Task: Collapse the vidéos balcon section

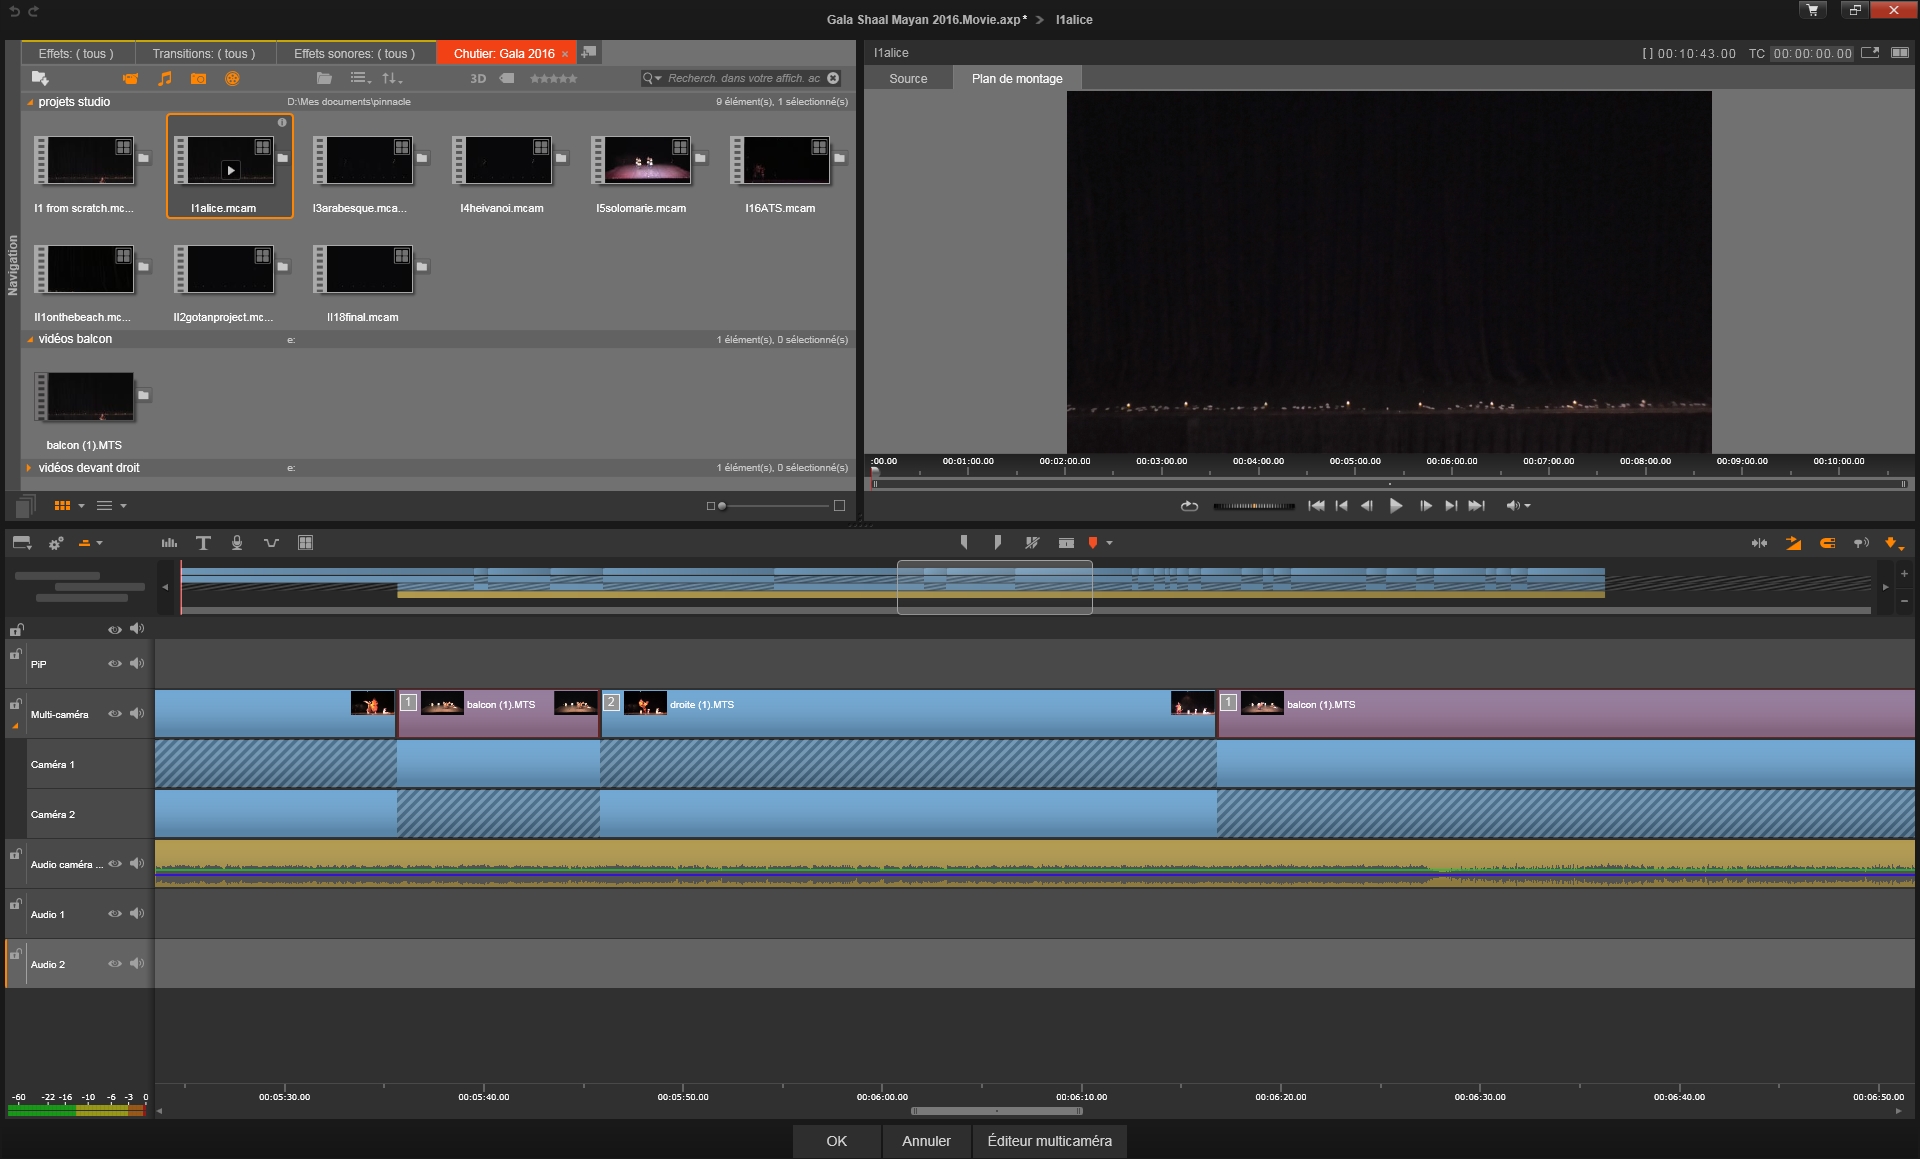Action: [30, 339]
